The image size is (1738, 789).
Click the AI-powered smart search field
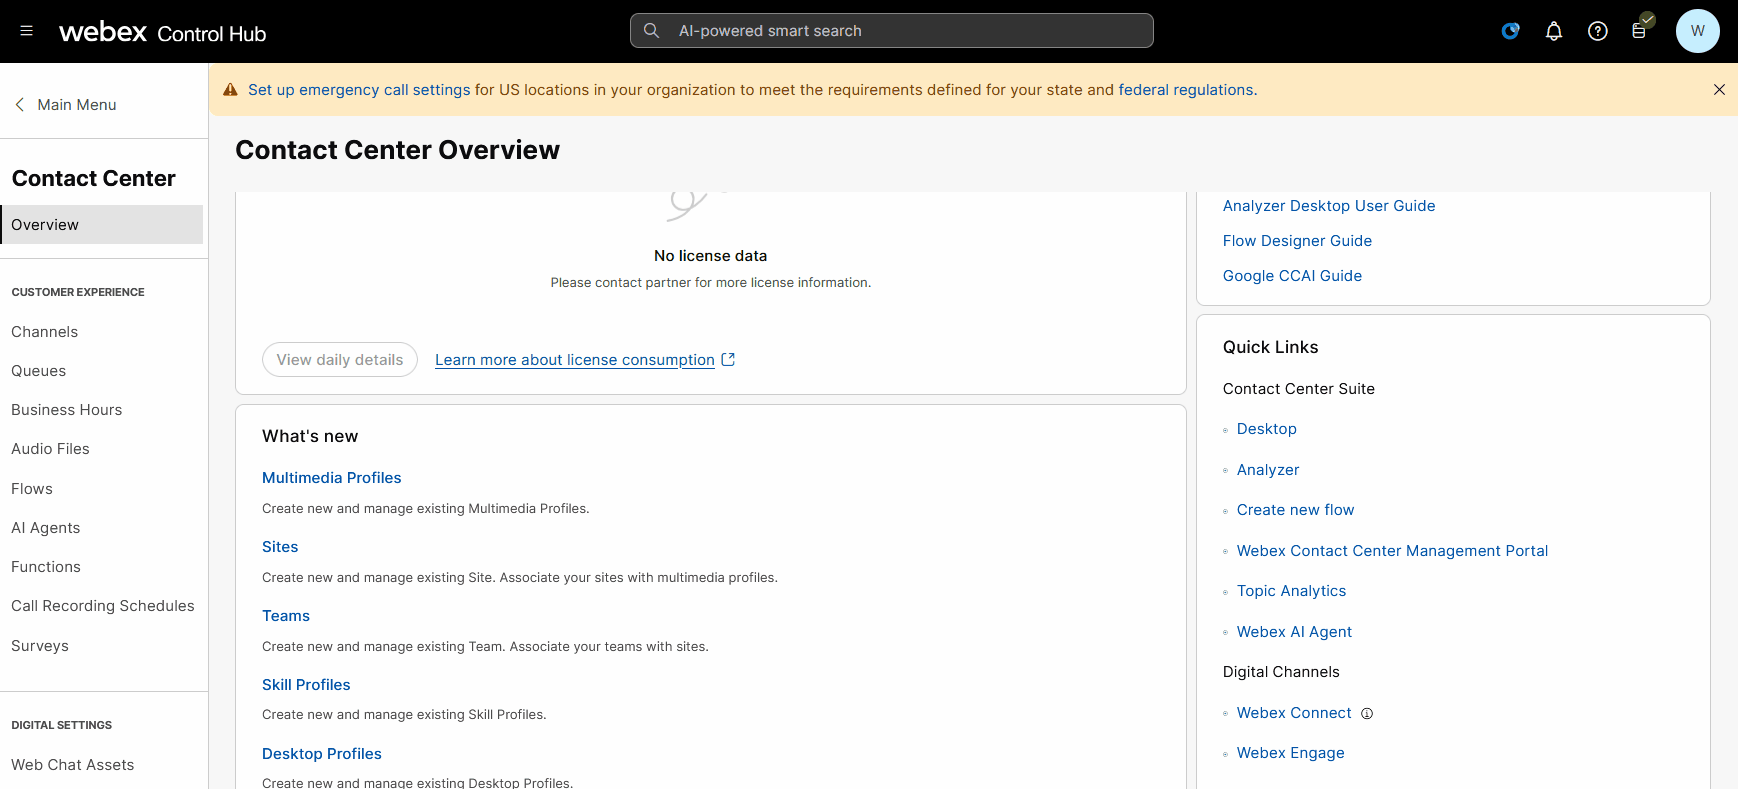pyautogui.click(x=891, y=31)
